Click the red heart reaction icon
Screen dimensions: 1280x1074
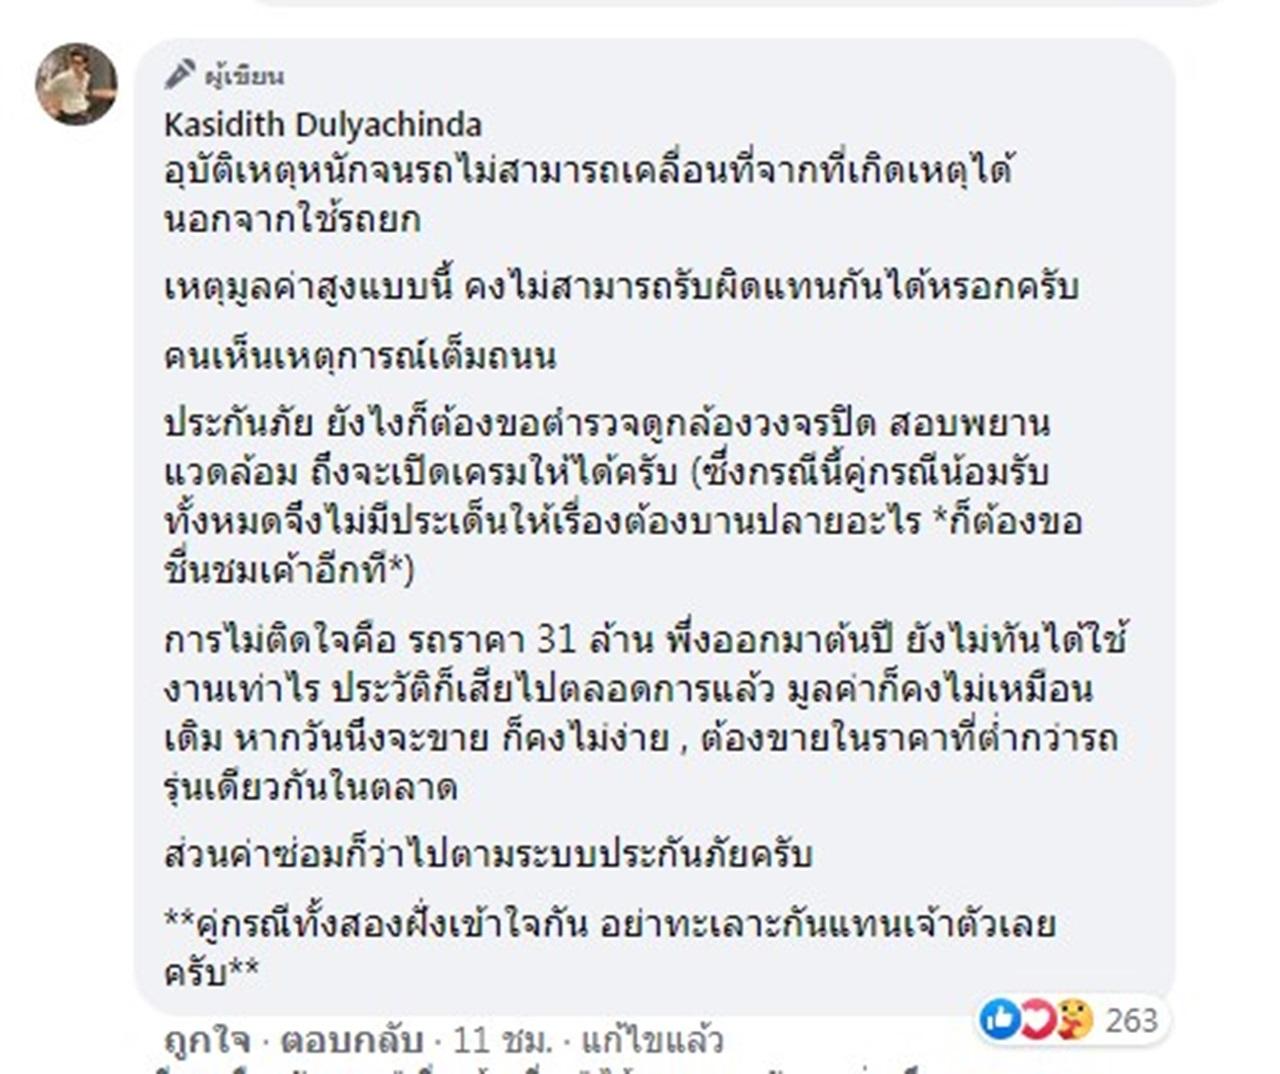[x=1036, y=1019]
